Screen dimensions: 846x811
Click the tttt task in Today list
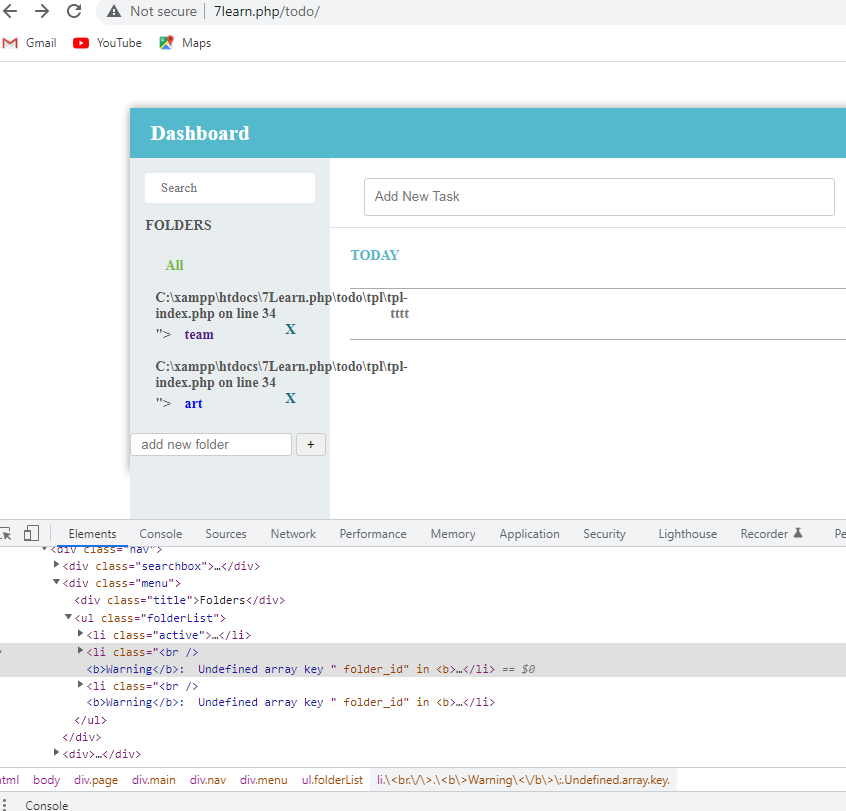coord(400,314)
